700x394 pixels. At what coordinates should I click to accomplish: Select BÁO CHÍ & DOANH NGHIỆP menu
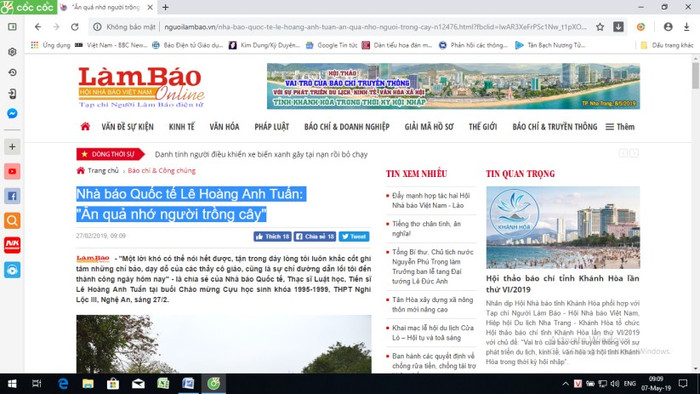tap(347, 127)
